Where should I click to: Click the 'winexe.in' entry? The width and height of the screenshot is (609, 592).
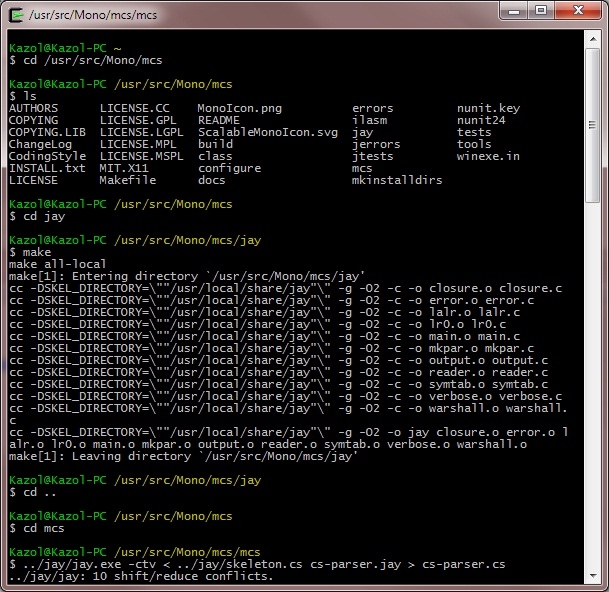tap(488, 156)
